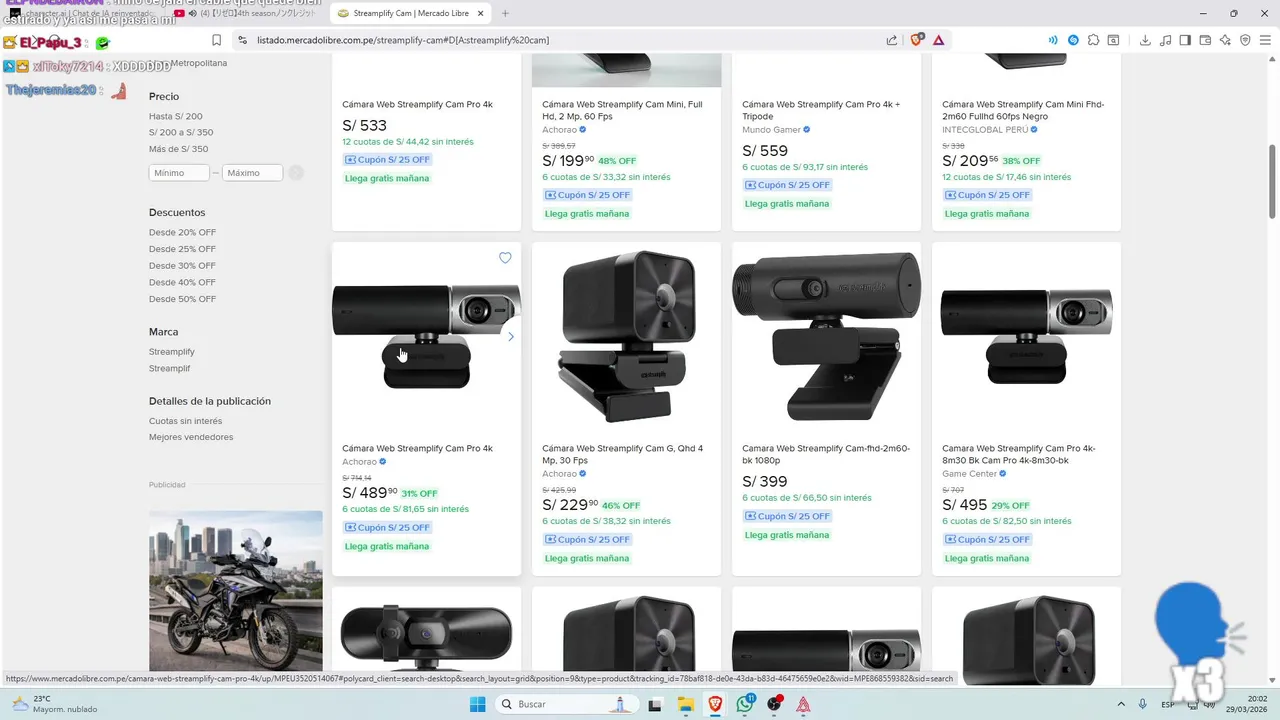Viewport: 1280px width, 720px height.
Task: Filter by Mejores vendedores
Action: click(x=191, y=437)
